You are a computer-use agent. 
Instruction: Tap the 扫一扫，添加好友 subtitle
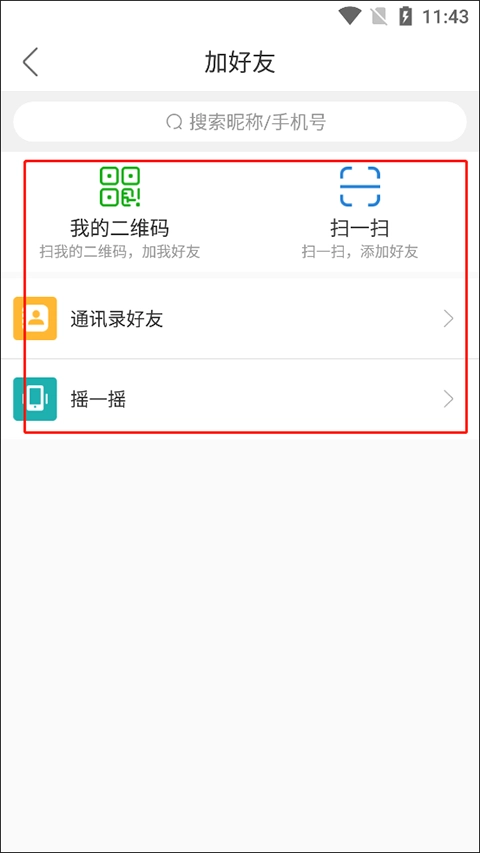point(360,252)
